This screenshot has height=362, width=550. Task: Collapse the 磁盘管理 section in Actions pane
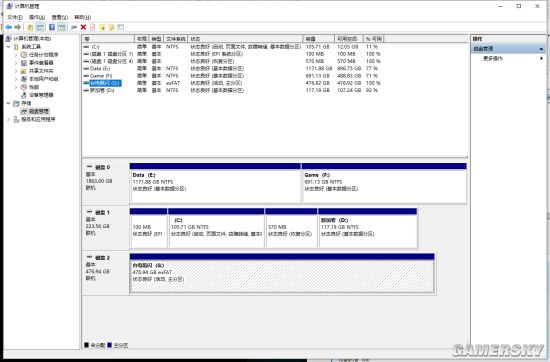[x=541, y=49]
